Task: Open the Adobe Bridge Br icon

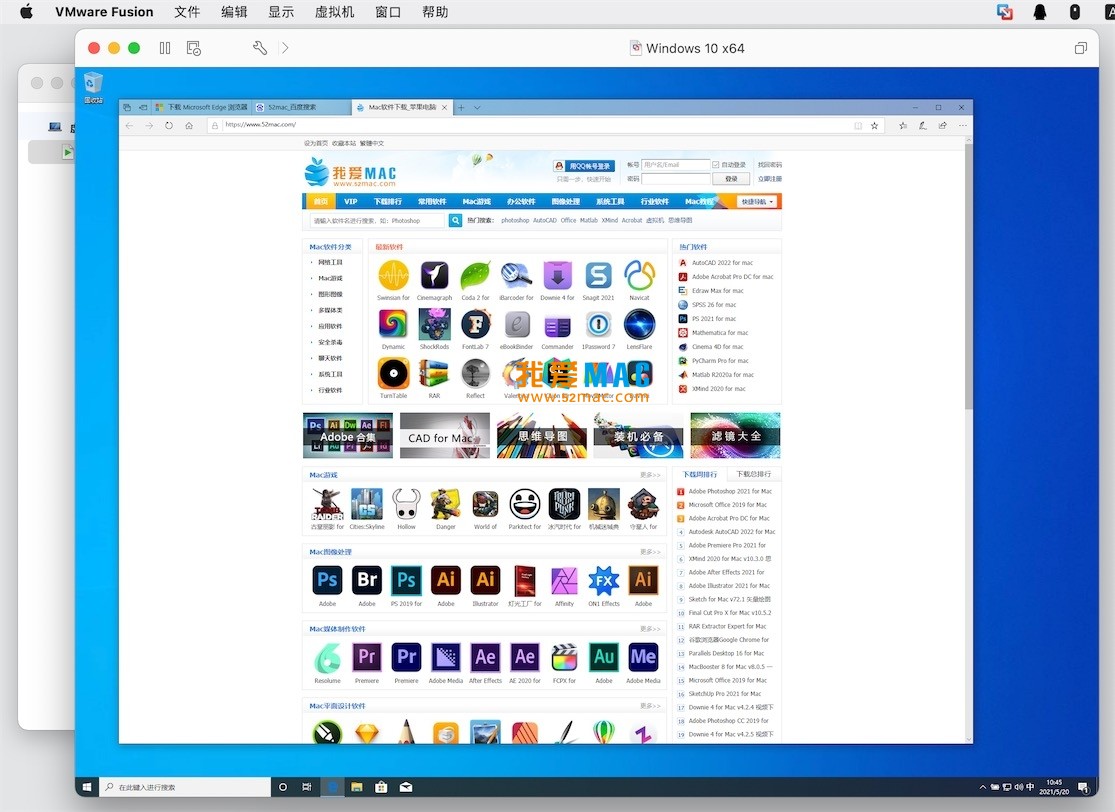Action: 367,581
